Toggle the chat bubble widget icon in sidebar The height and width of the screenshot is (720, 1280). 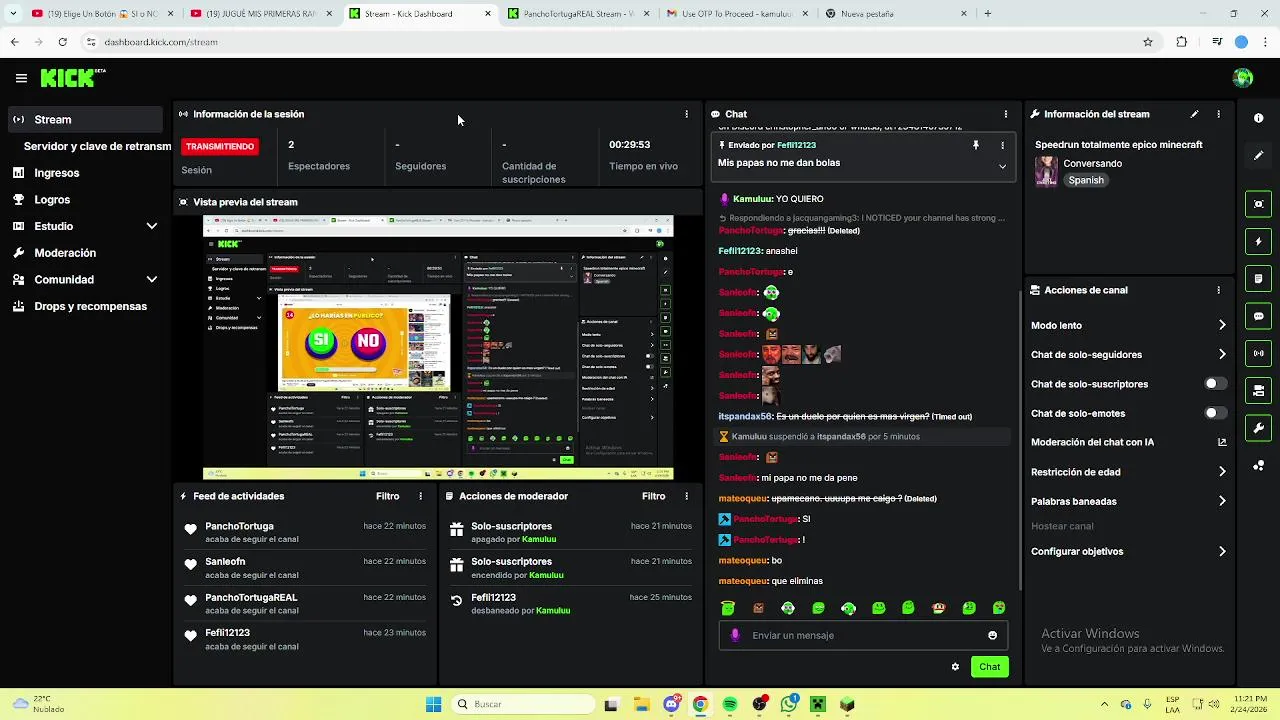click(x=1258, y=316)
